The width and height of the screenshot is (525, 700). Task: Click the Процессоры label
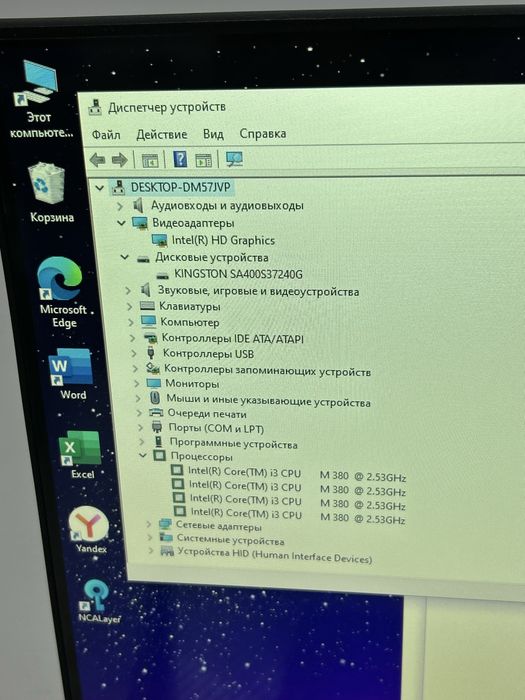pyautogui.click(x=201, y=457)
